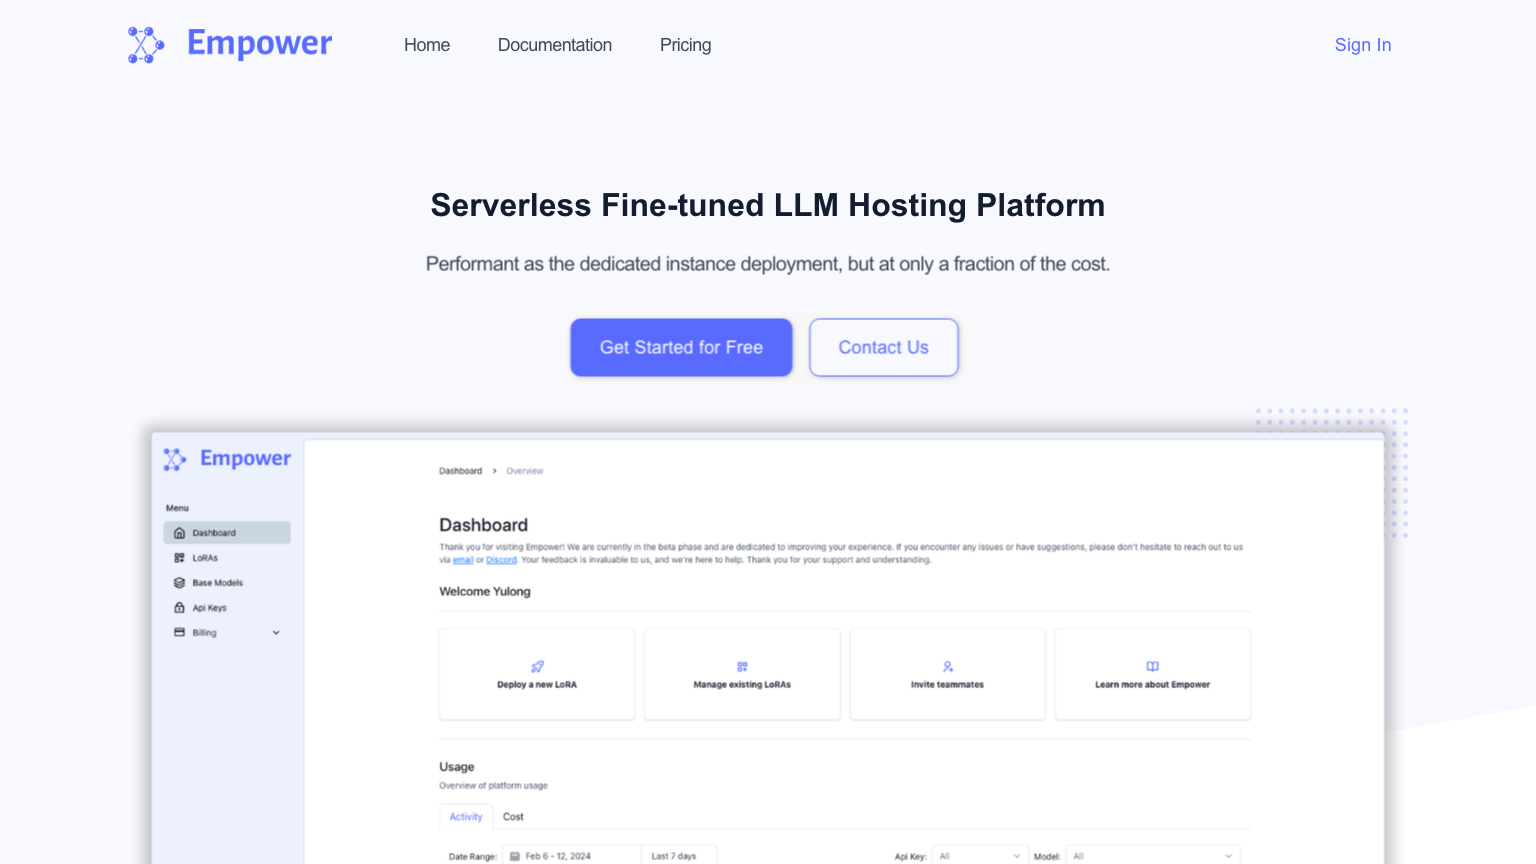This screenshot has width=1536, height=864.
Task: Click the rocket icon for Deploy a new LoRA
Action: pos(537,666)
